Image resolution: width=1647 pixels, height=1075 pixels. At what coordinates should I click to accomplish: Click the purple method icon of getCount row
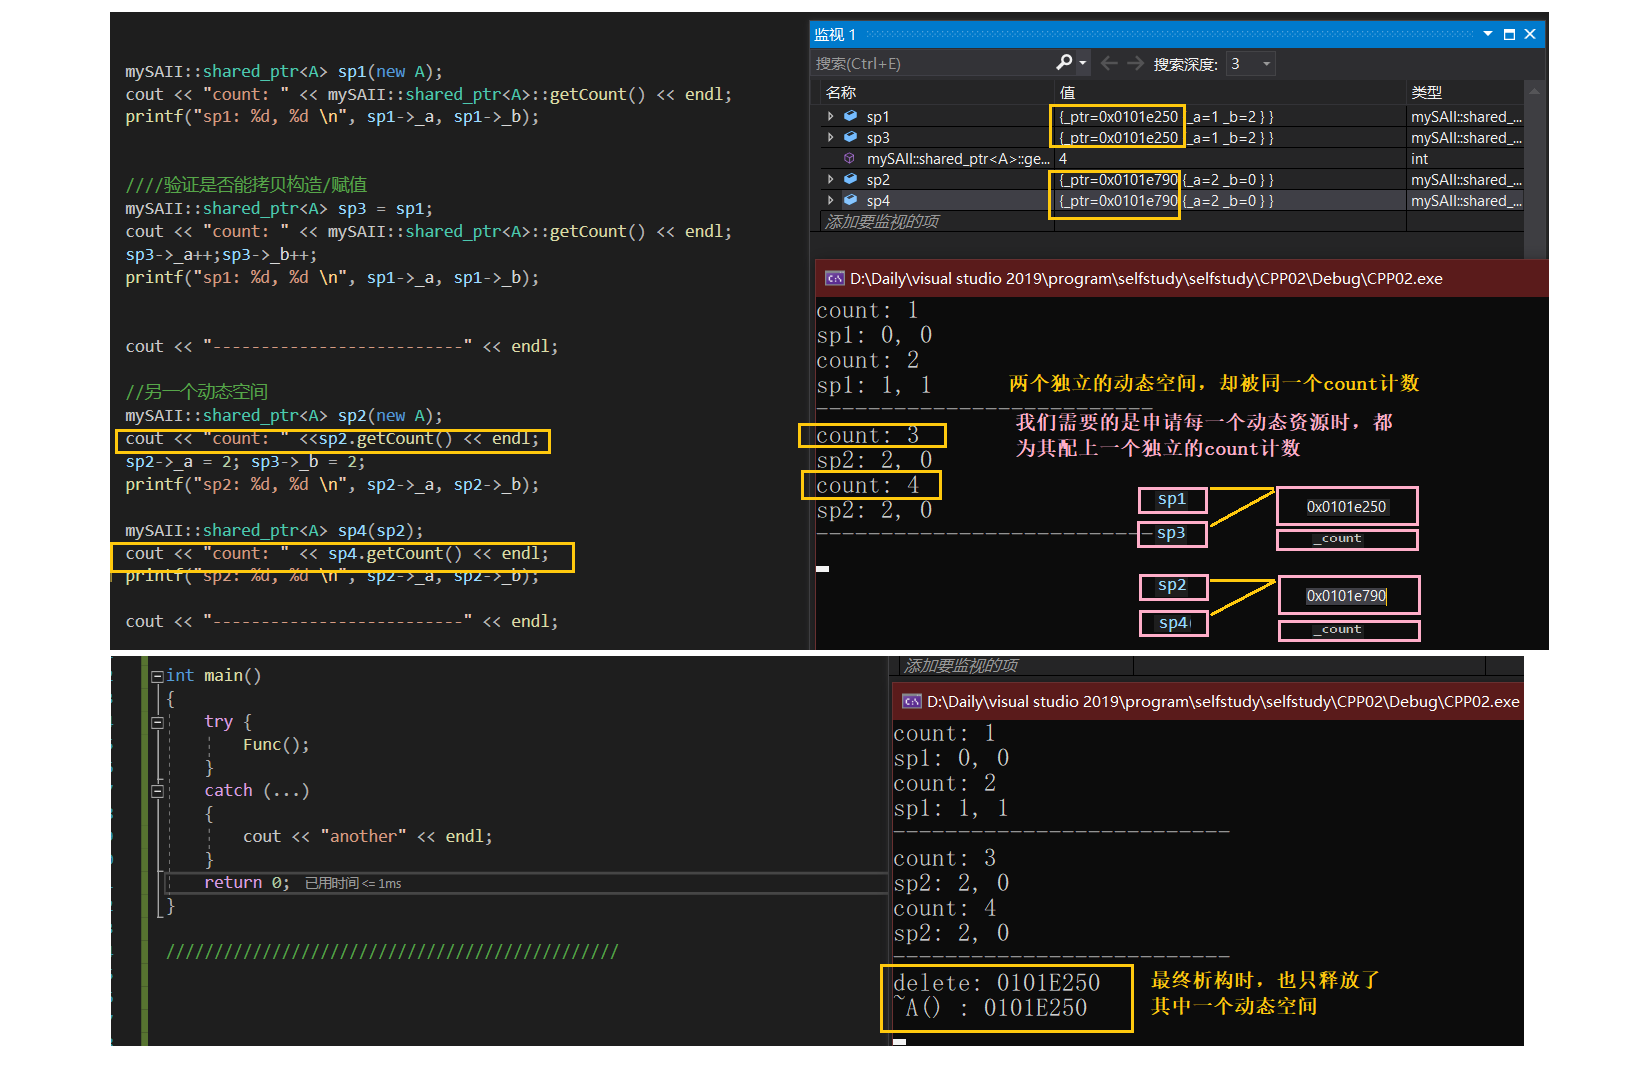click(849, 158)
